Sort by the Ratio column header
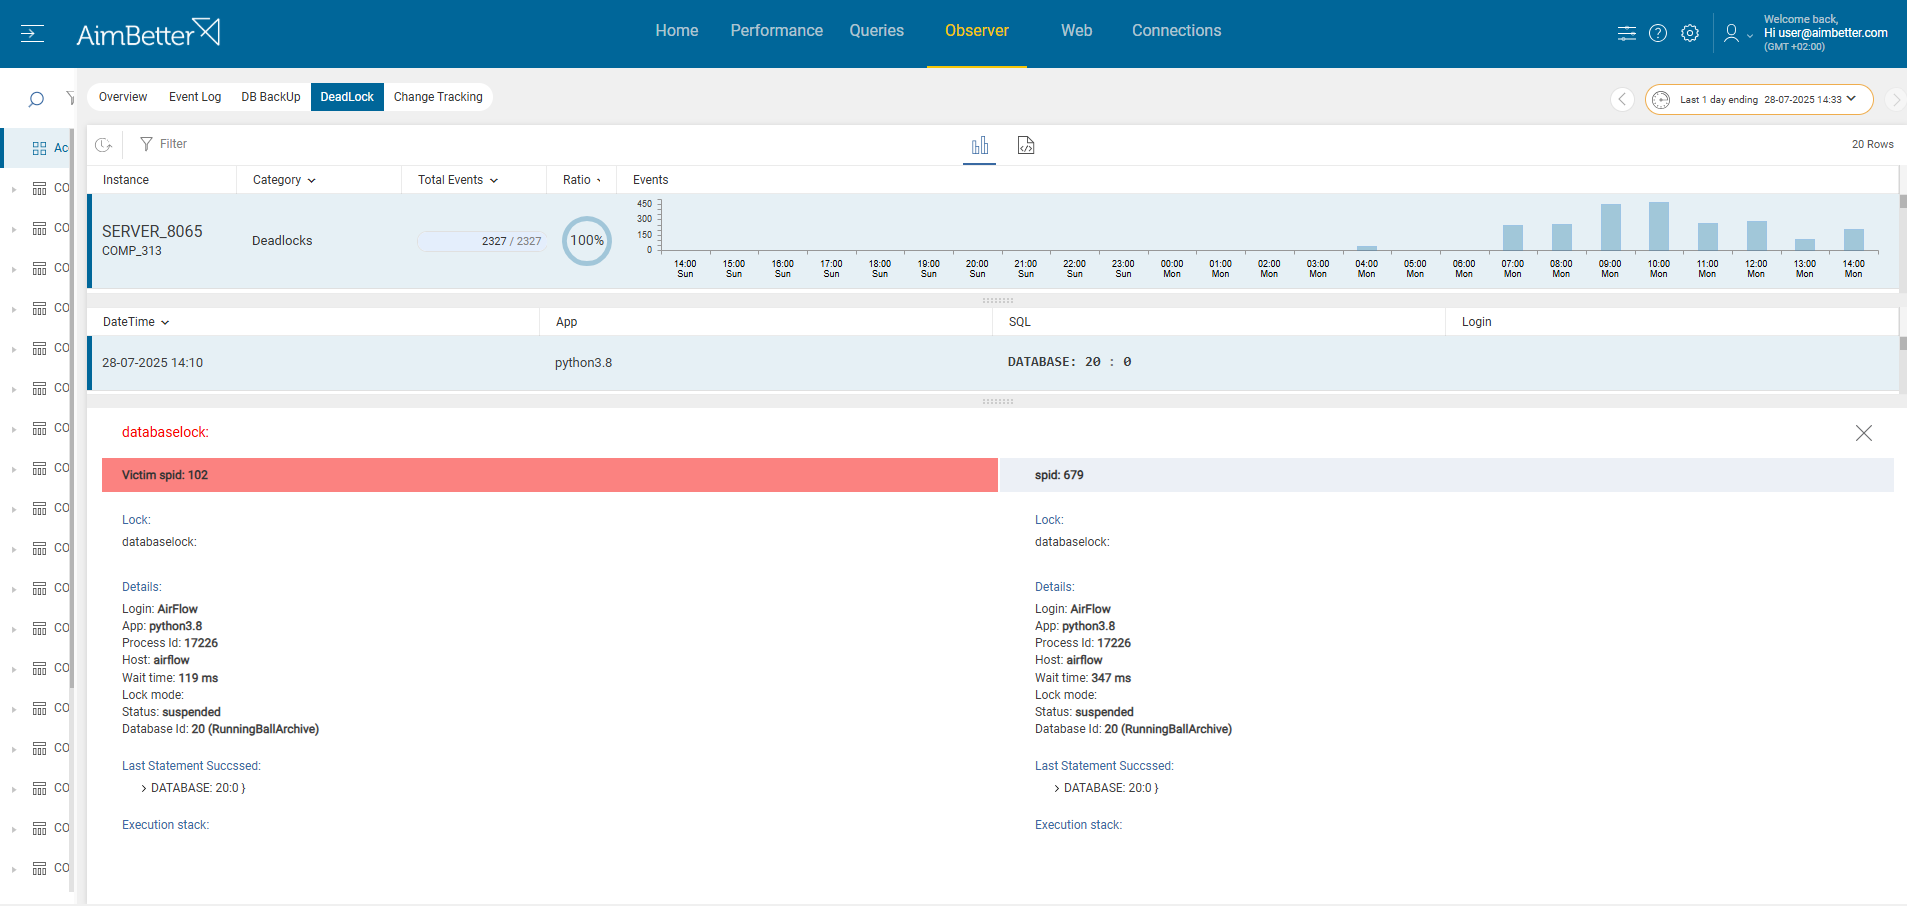Screen dimensions: 1907x906 582,180
